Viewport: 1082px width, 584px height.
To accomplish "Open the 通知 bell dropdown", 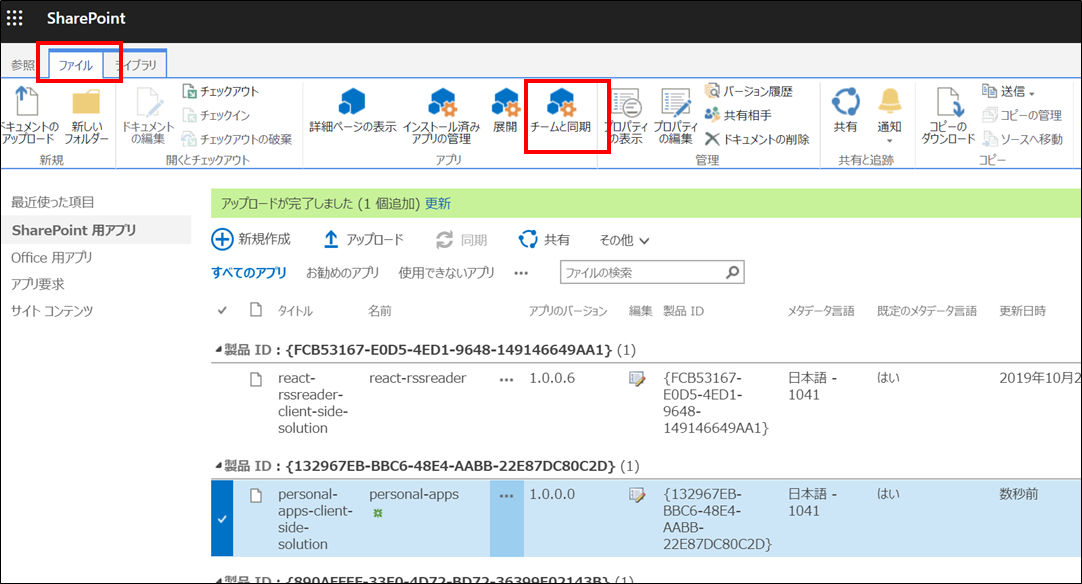I will pyautogui.click(x=889, y=115).
